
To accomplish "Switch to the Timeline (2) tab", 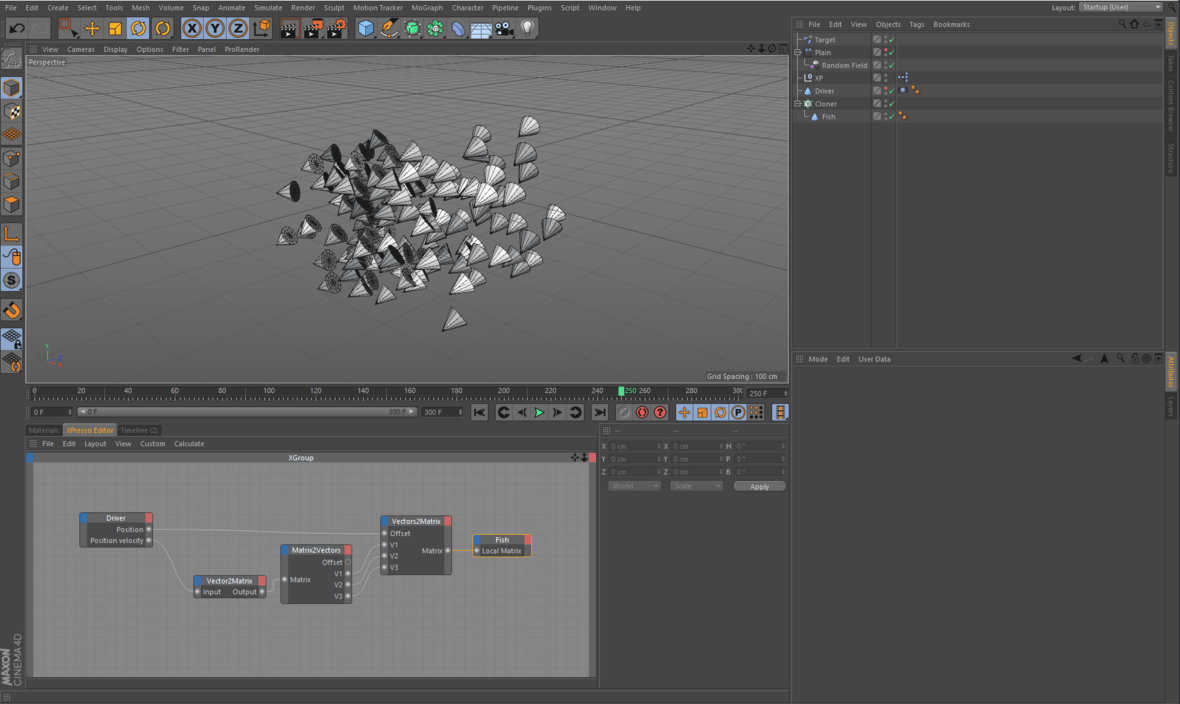I will tap(140, 430).
